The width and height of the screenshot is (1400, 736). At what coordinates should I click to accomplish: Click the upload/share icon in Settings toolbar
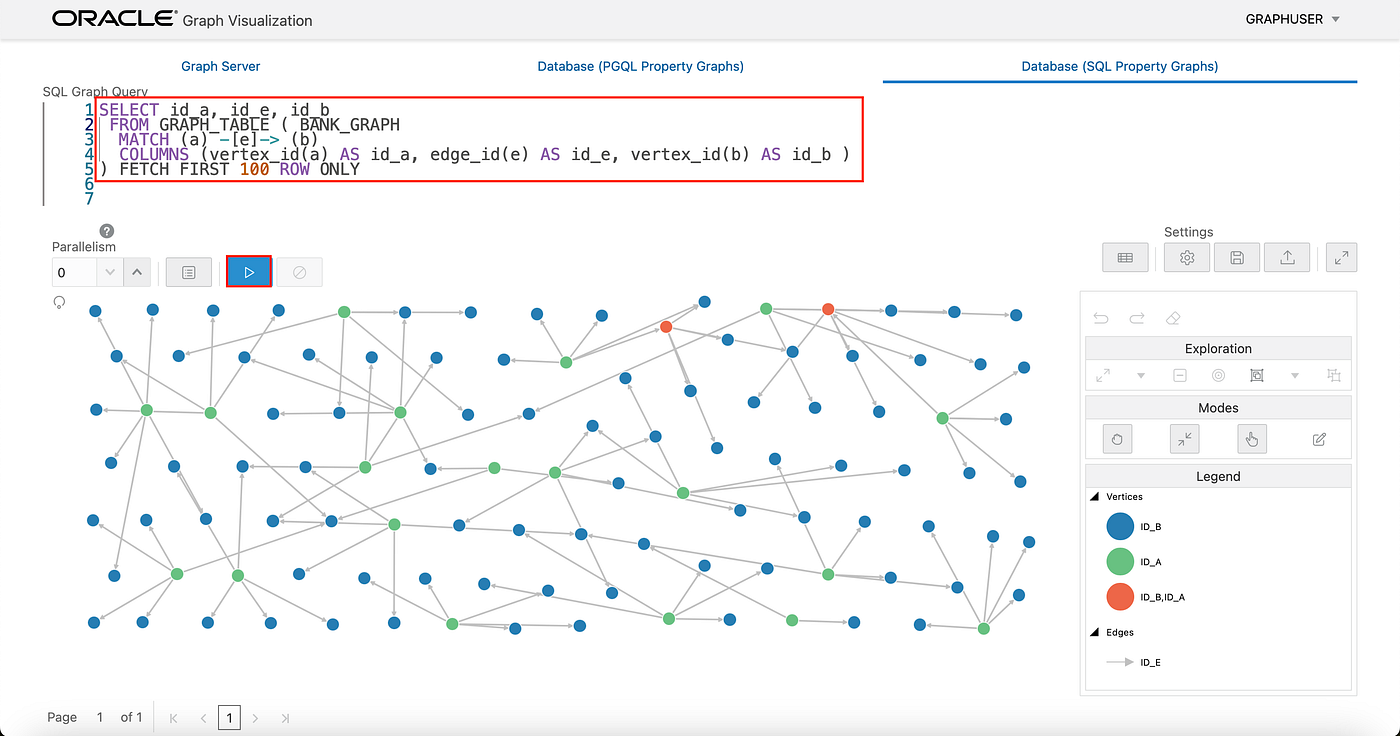click(1286, 257)
